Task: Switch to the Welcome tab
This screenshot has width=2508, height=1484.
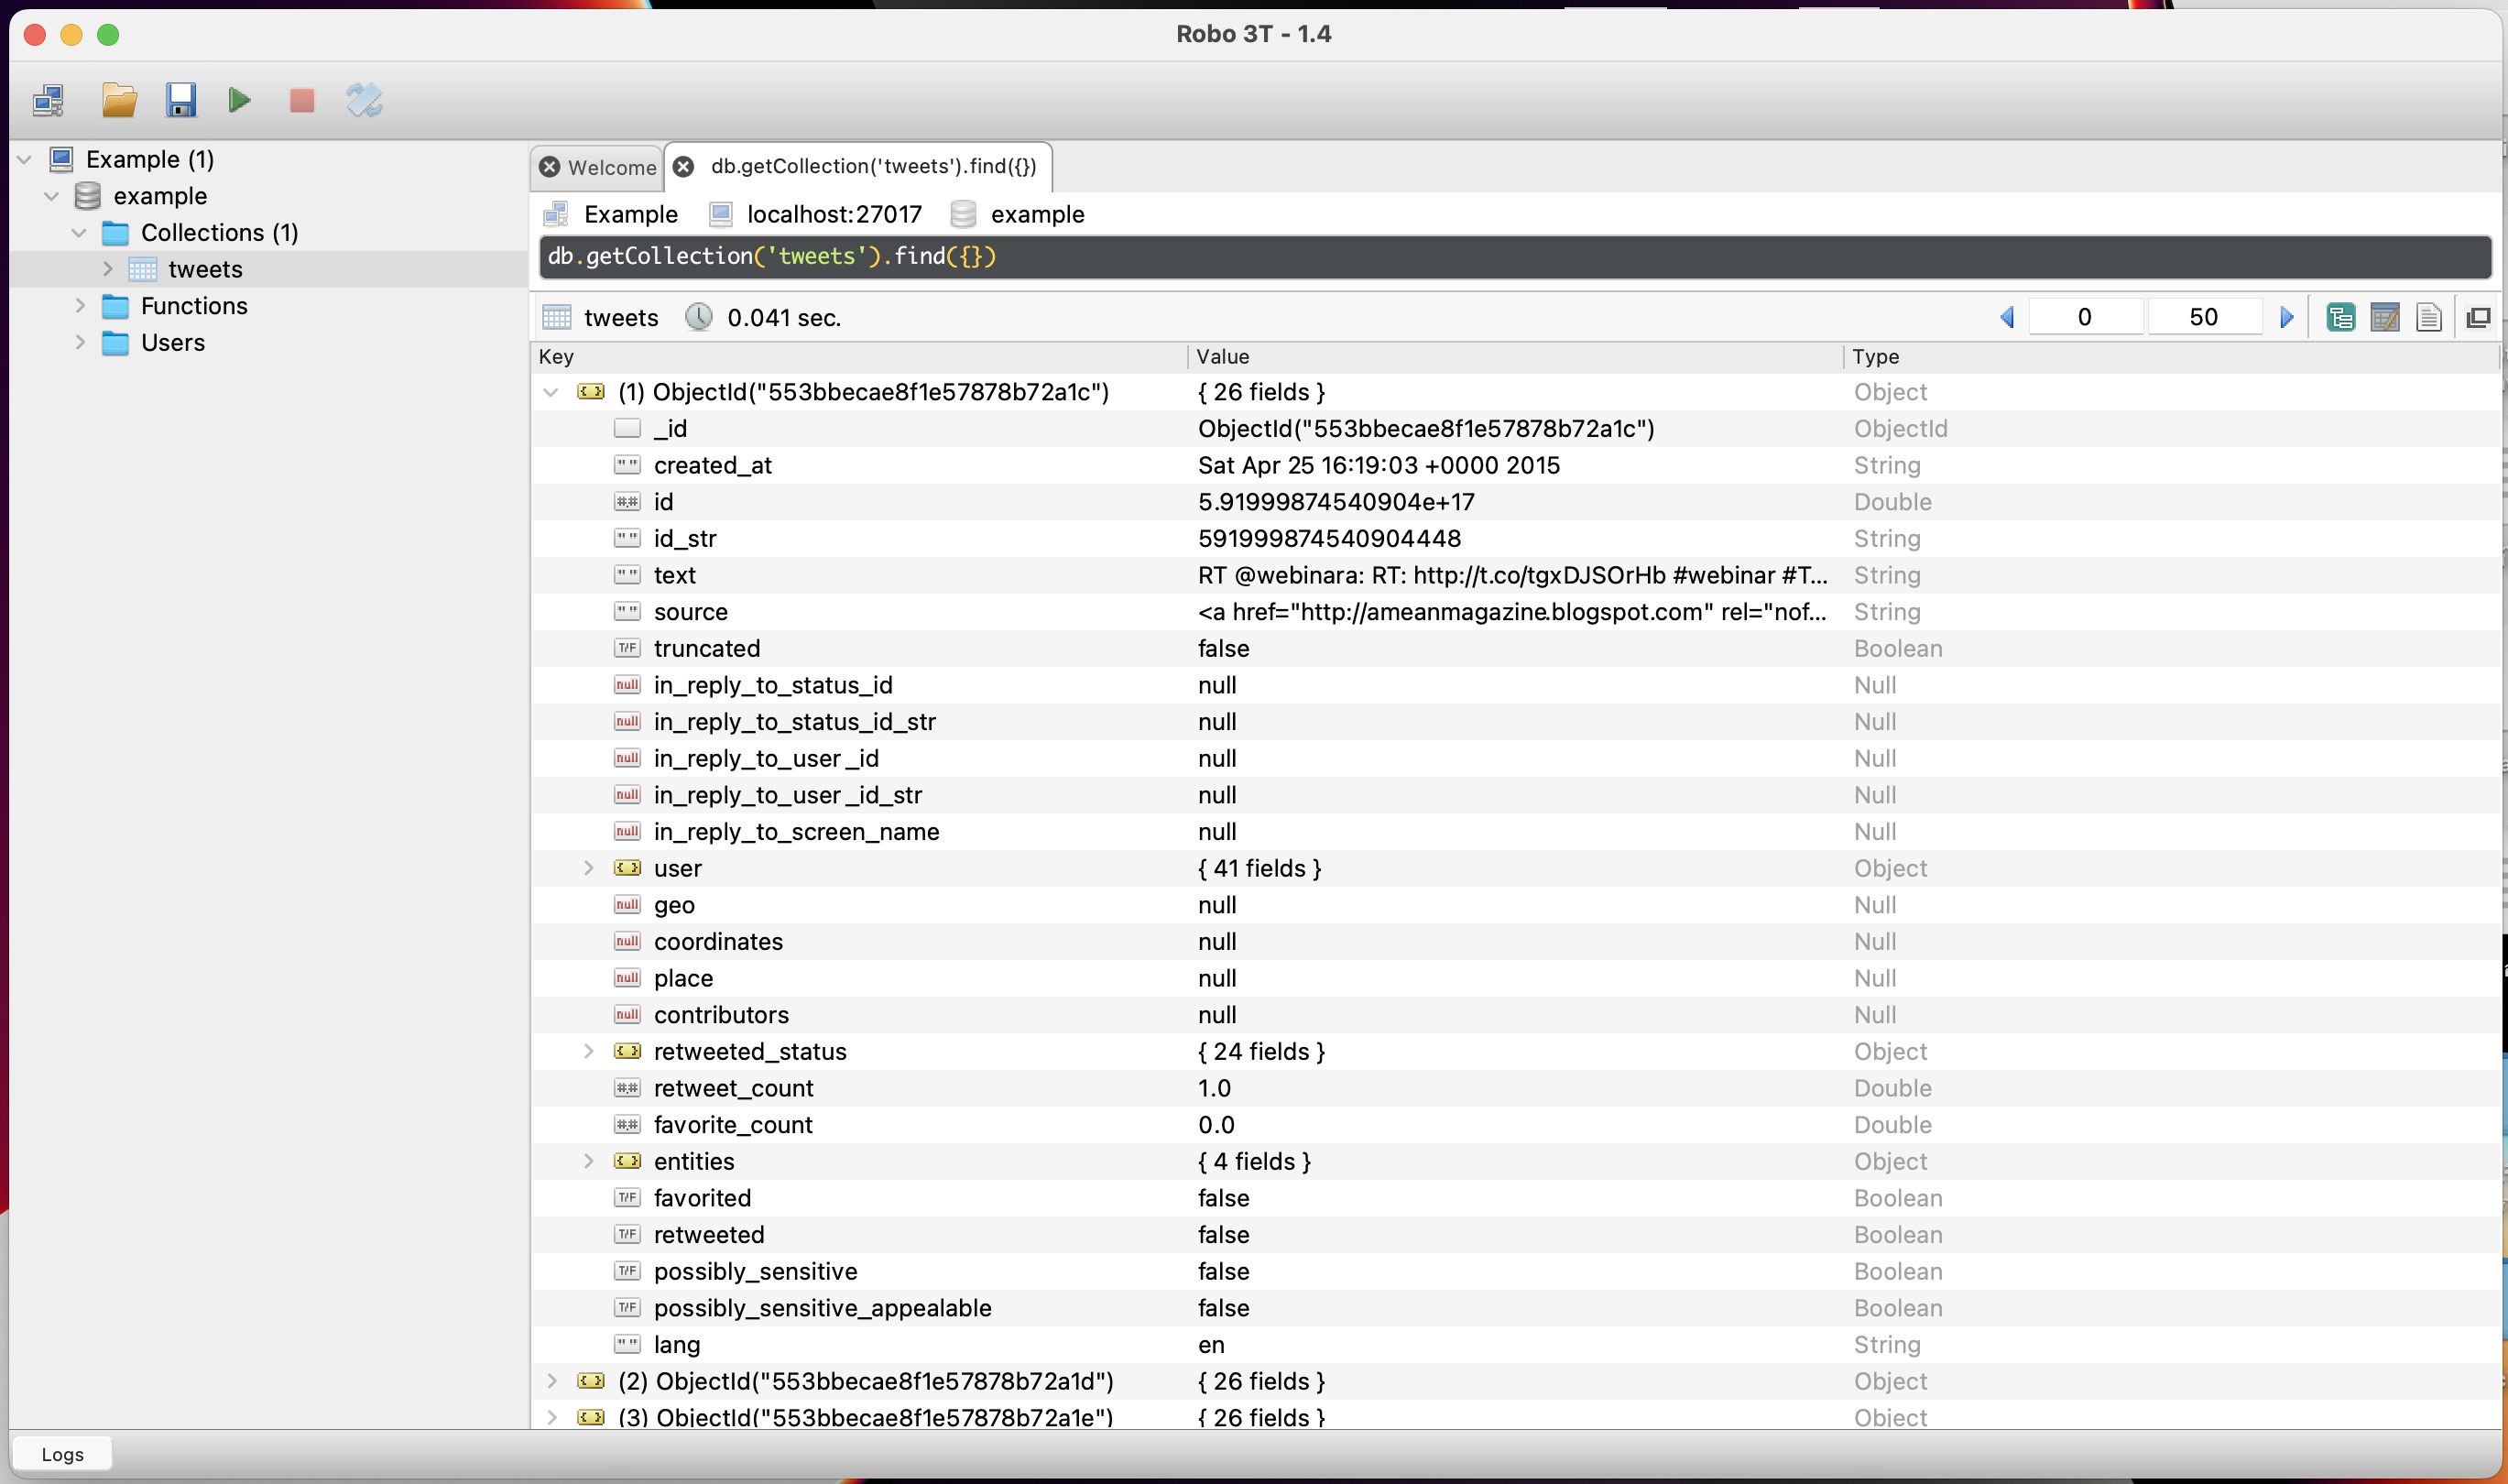Action: [598, 167]
